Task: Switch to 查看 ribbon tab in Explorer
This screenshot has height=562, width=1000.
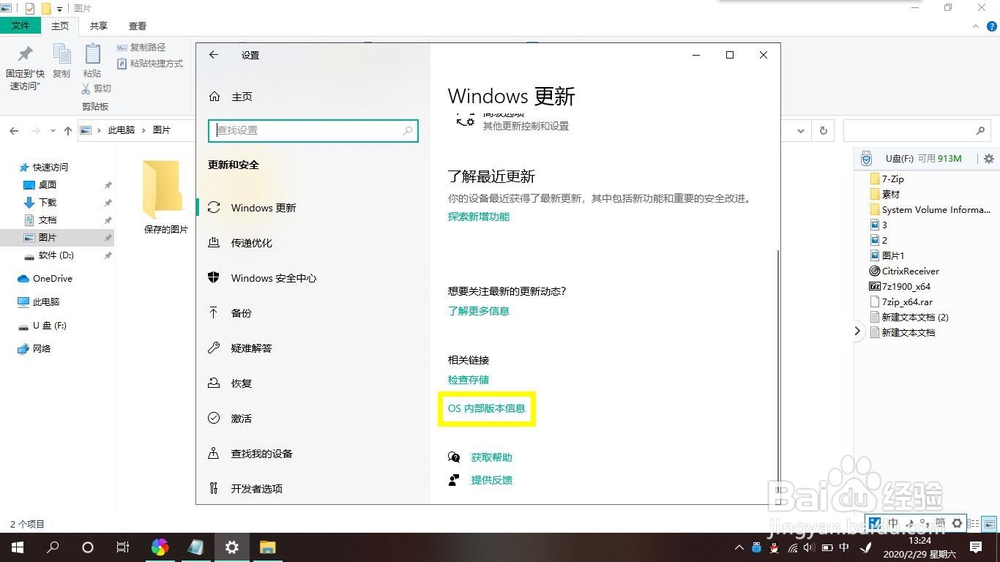Action: tap(137, 26)
